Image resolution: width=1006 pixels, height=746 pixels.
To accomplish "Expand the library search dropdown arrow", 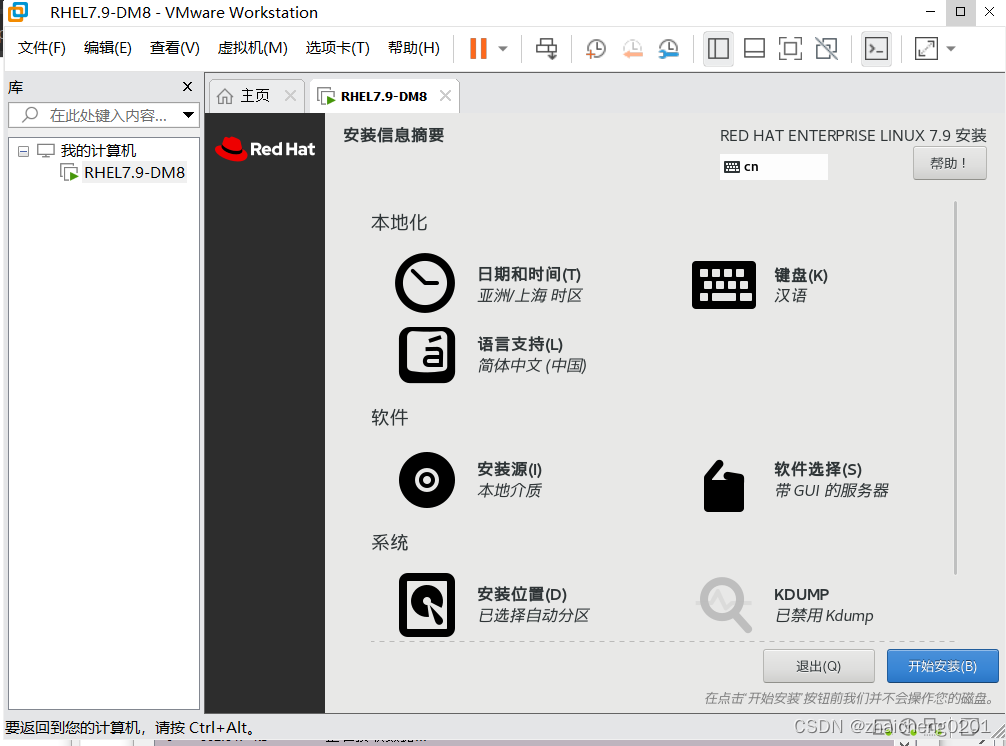I will (189, 115).
